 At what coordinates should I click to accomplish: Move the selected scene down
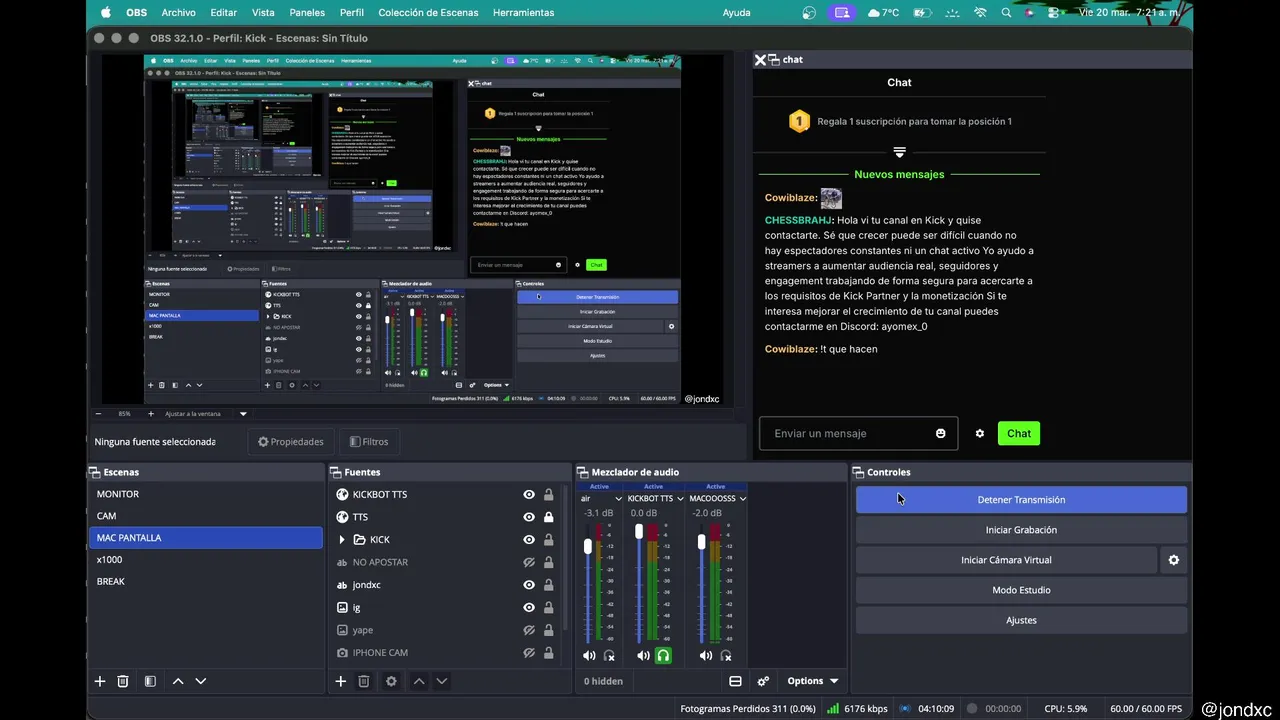(201, 681)
